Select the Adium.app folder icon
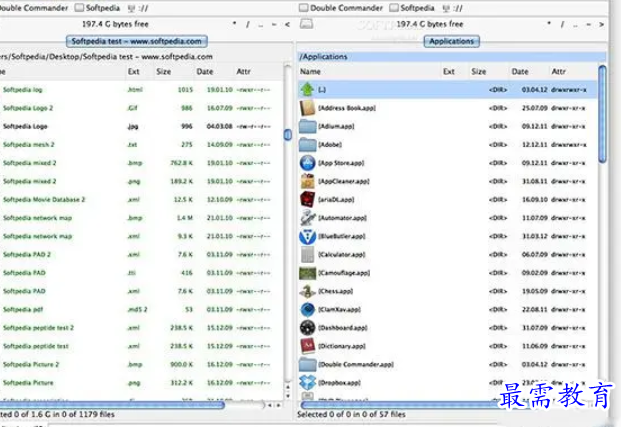Image resolution: width=621 pixels, height=427 pixels. (307, 126)
